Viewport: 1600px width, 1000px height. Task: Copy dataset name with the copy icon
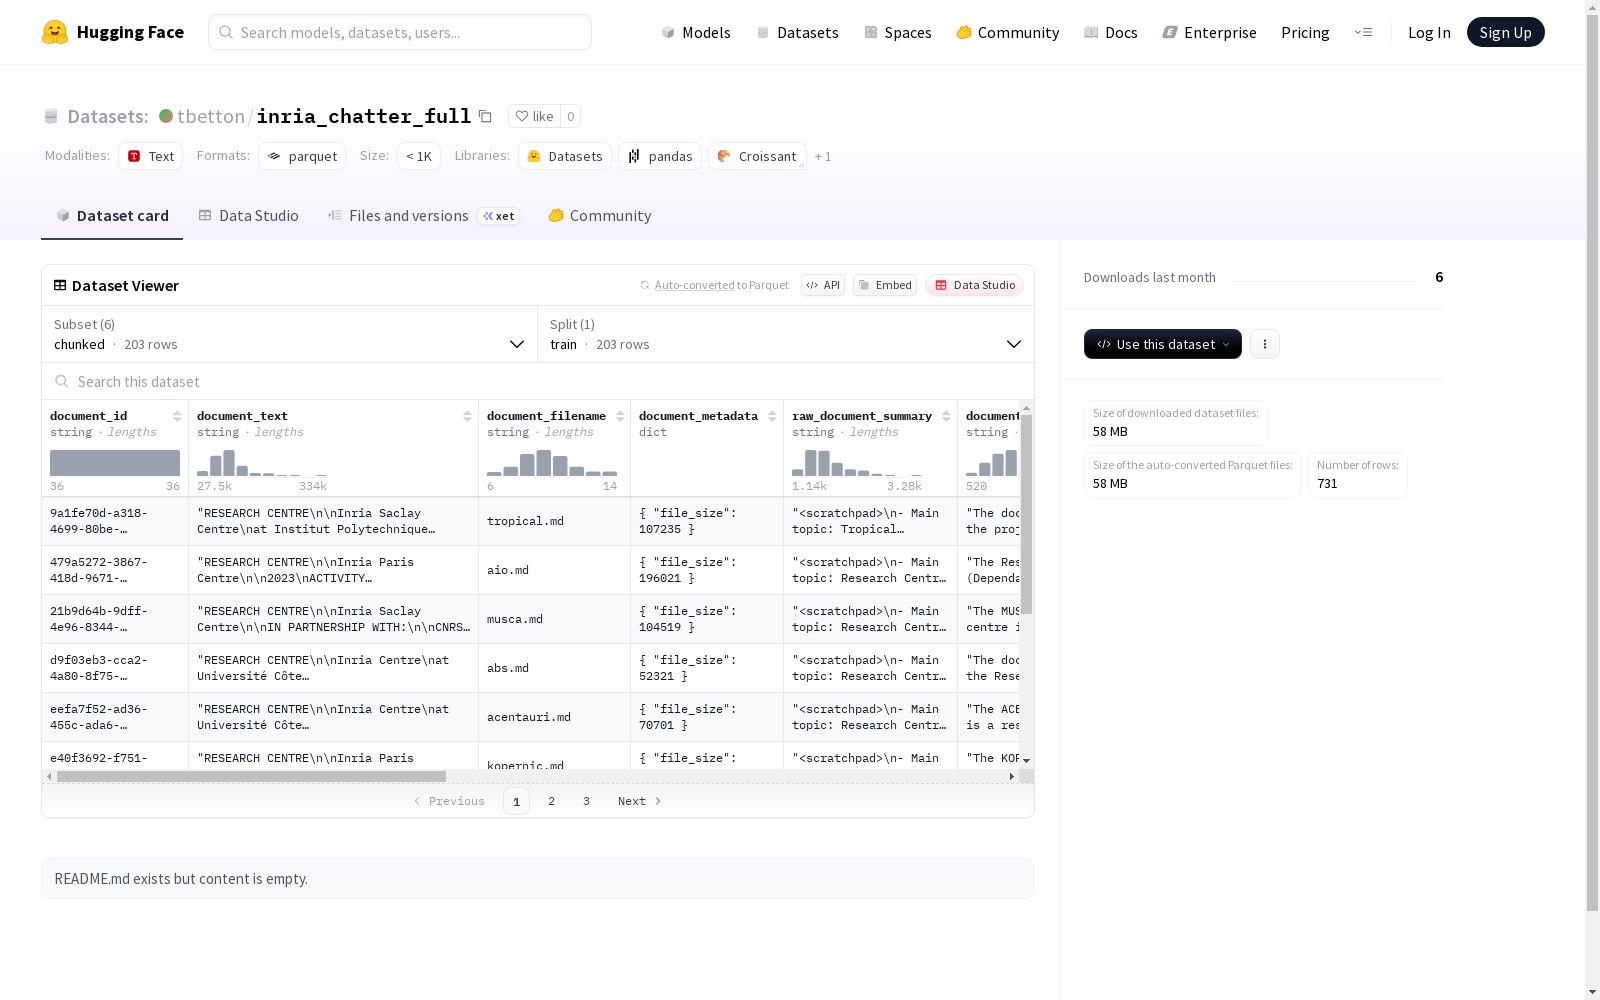coord(485,116)
